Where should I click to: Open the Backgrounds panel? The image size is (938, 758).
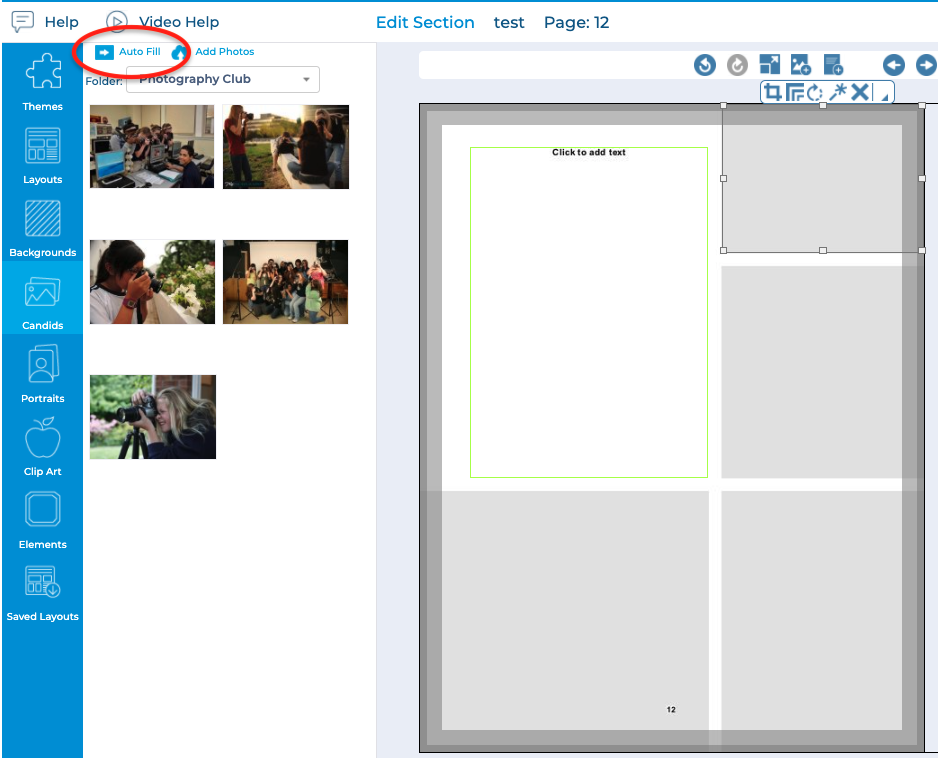[43, 228]
